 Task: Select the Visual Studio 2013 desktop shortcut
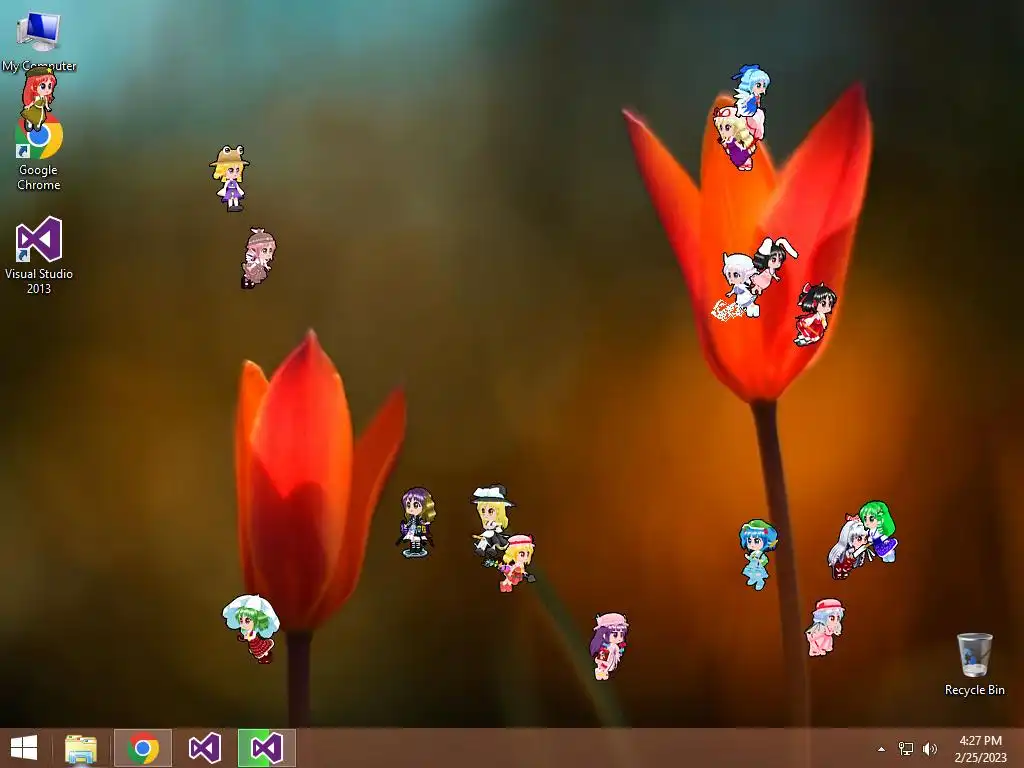coord(39,255)
